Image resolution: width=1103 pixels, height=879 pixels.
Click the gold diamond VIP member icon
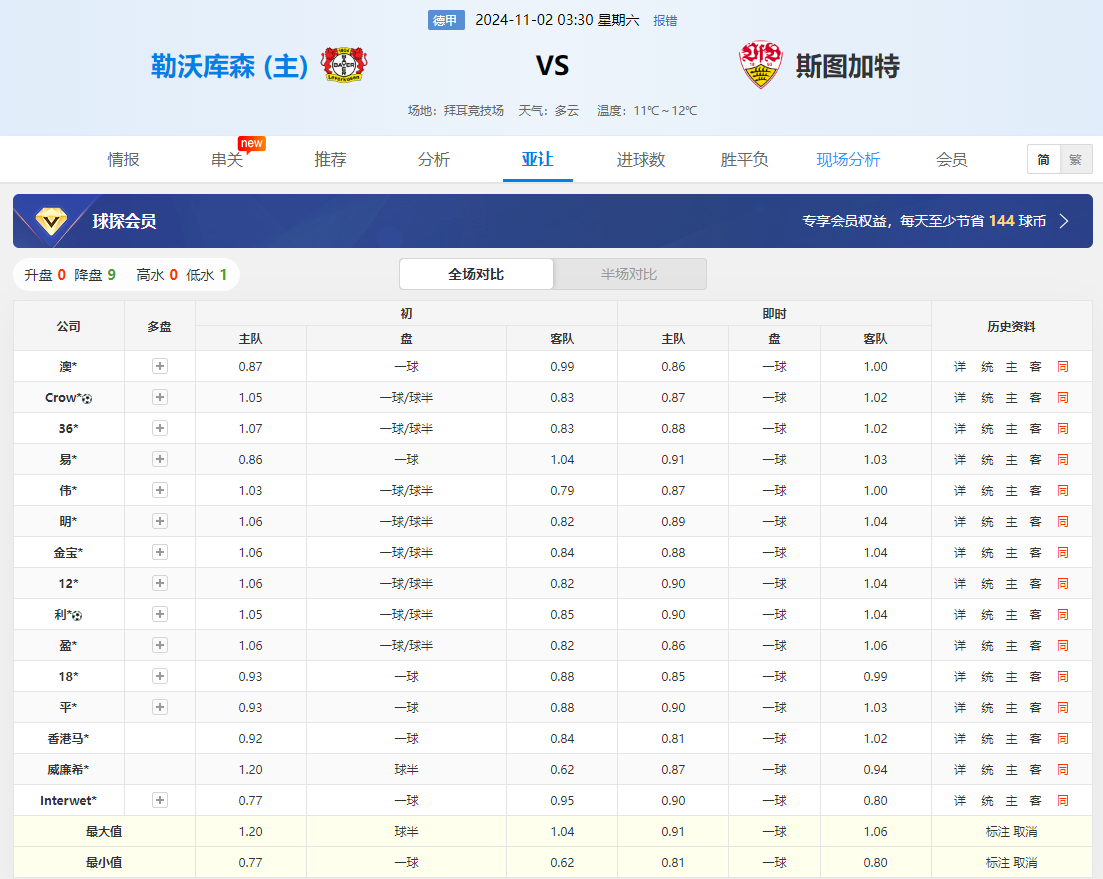(51, 221)
